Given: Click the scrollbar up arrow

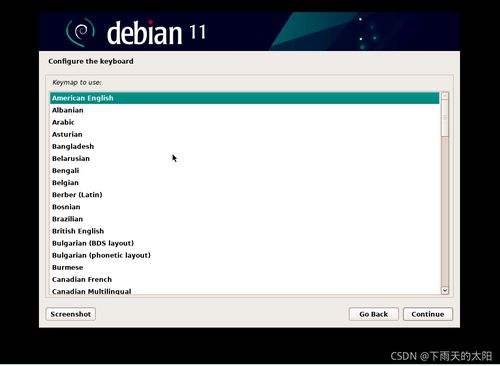Looking at the screenshot, I should click(445, 96).
